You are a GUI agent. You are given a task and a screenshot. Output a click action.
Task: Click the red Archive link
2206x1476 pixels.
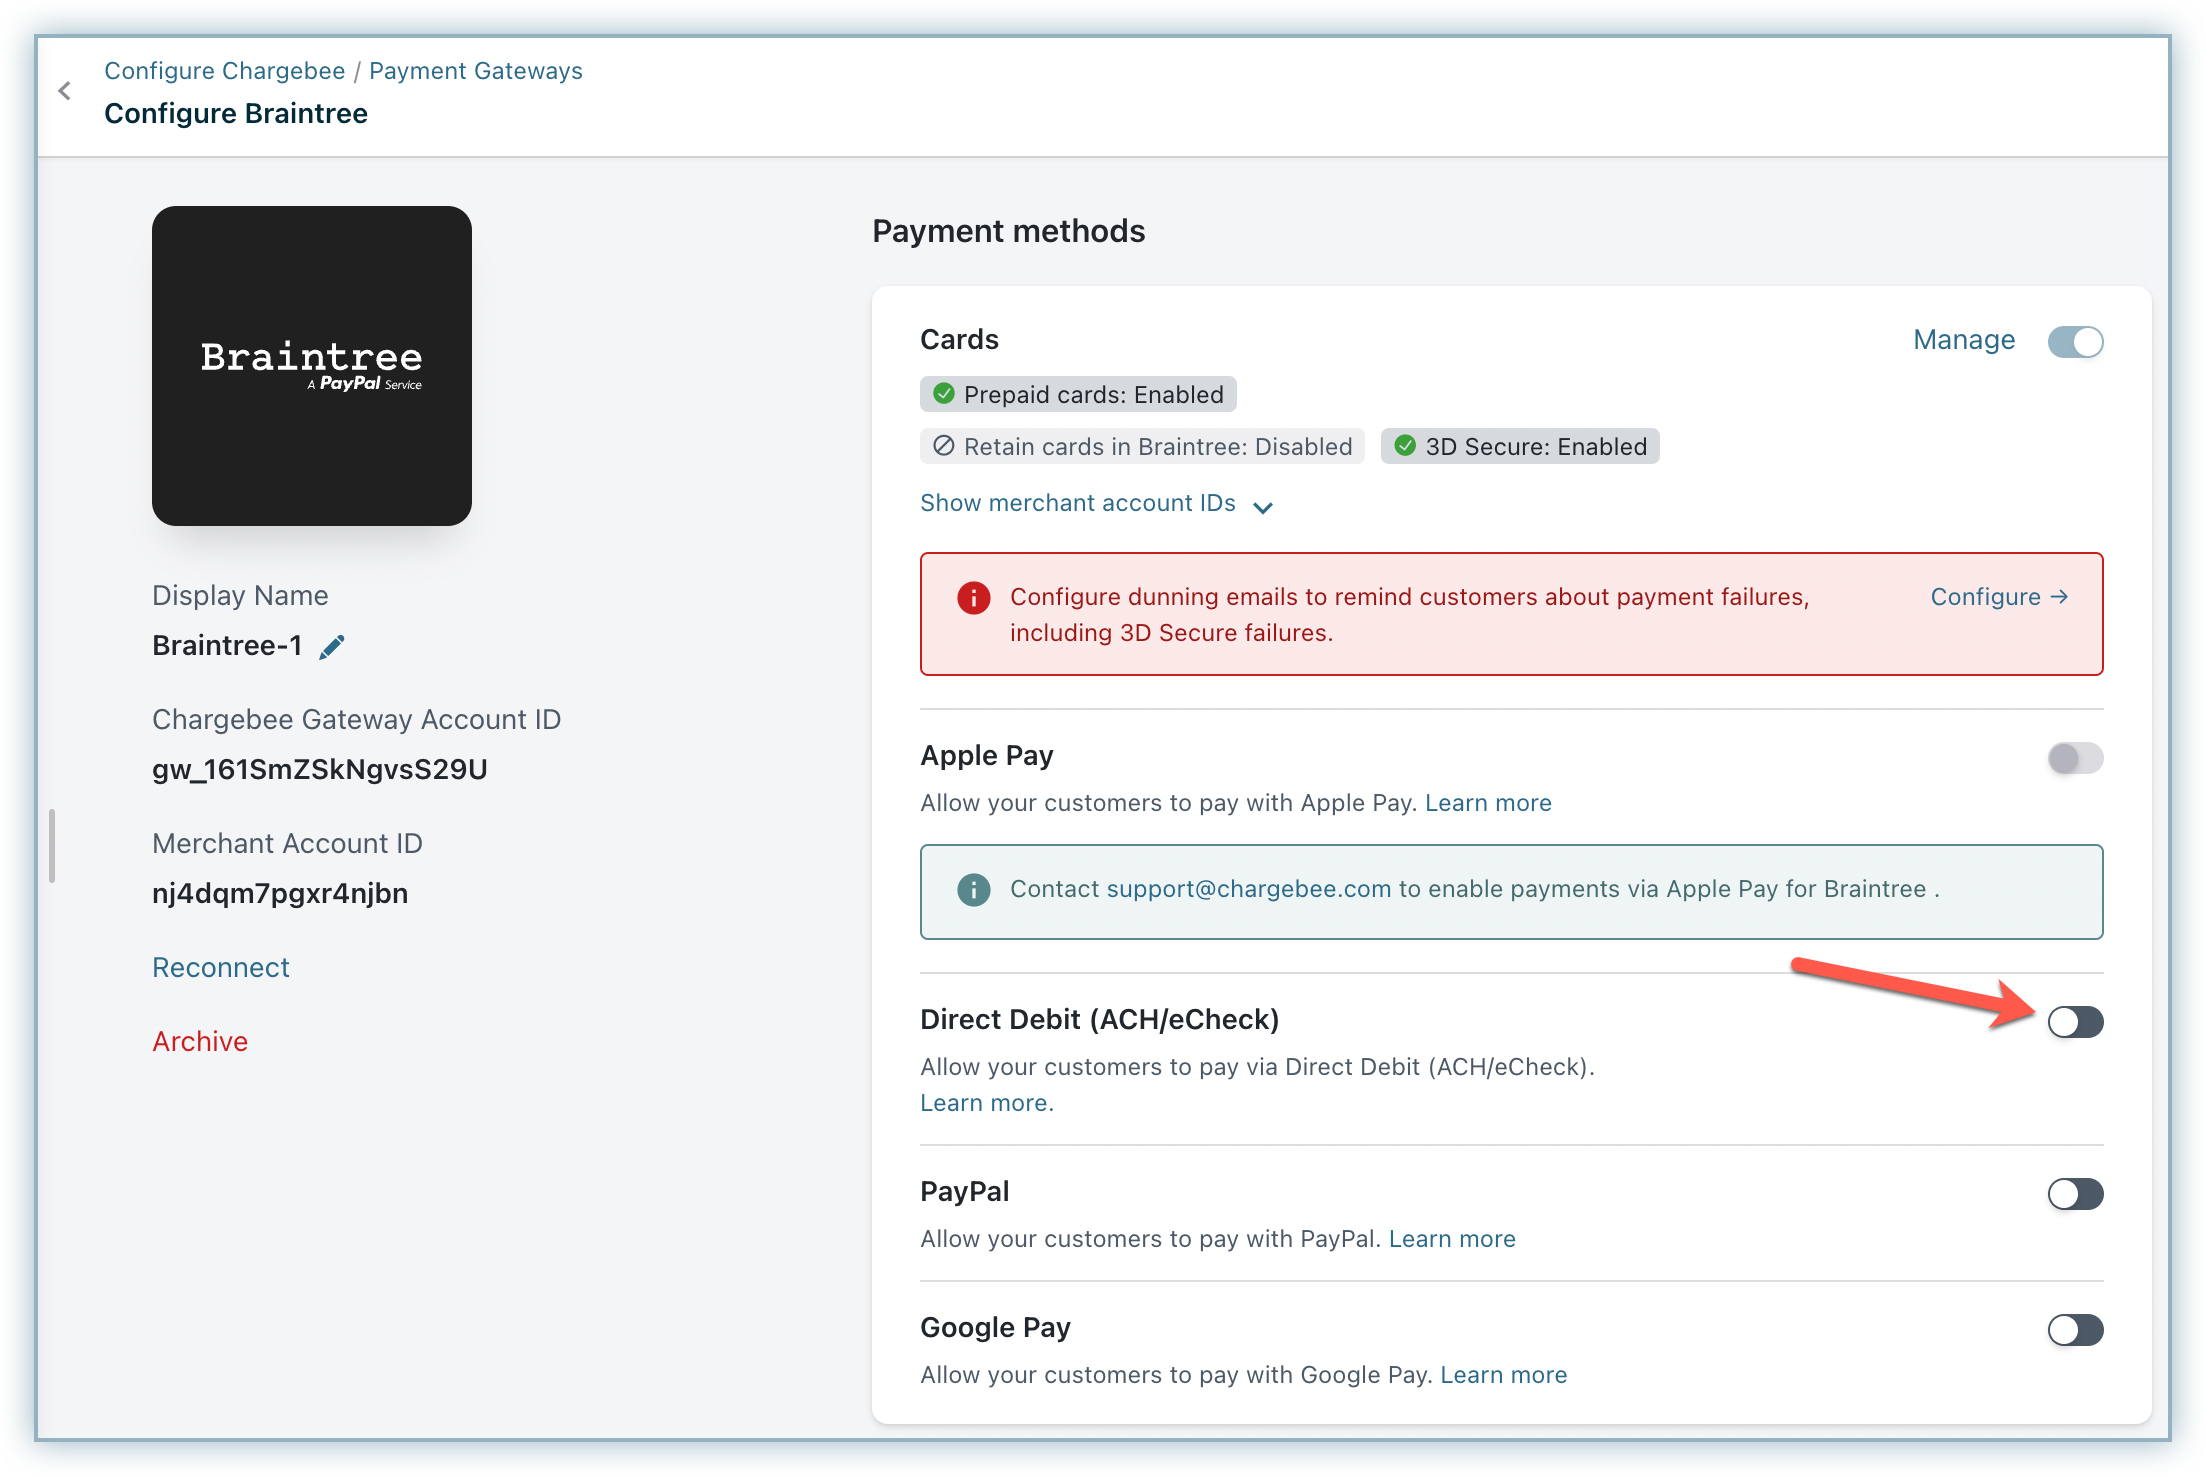tap(200, 1041)
